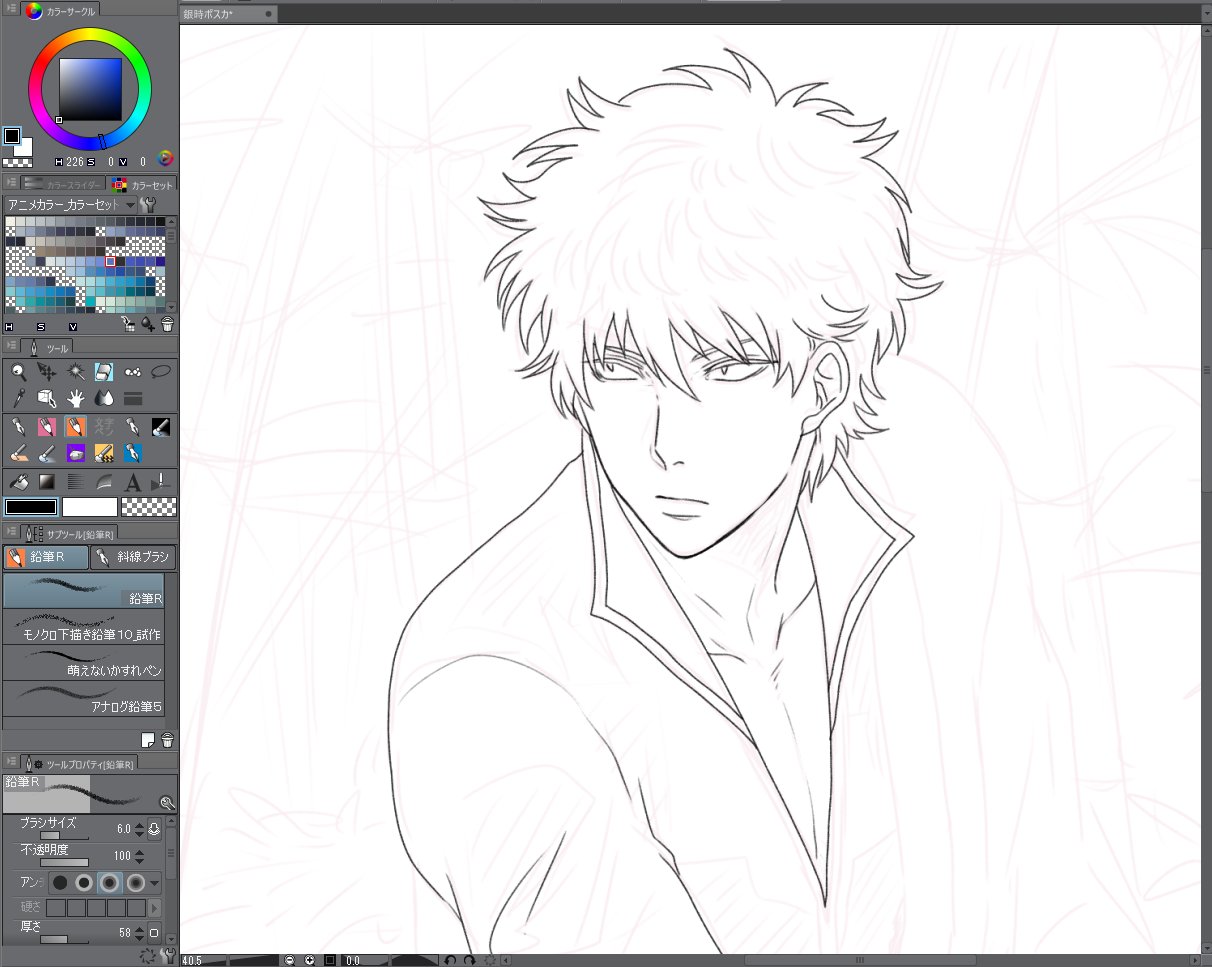Click add color eyedropper-plus icon in color set
1212x967 pixels.
click(x=148, y=324)
